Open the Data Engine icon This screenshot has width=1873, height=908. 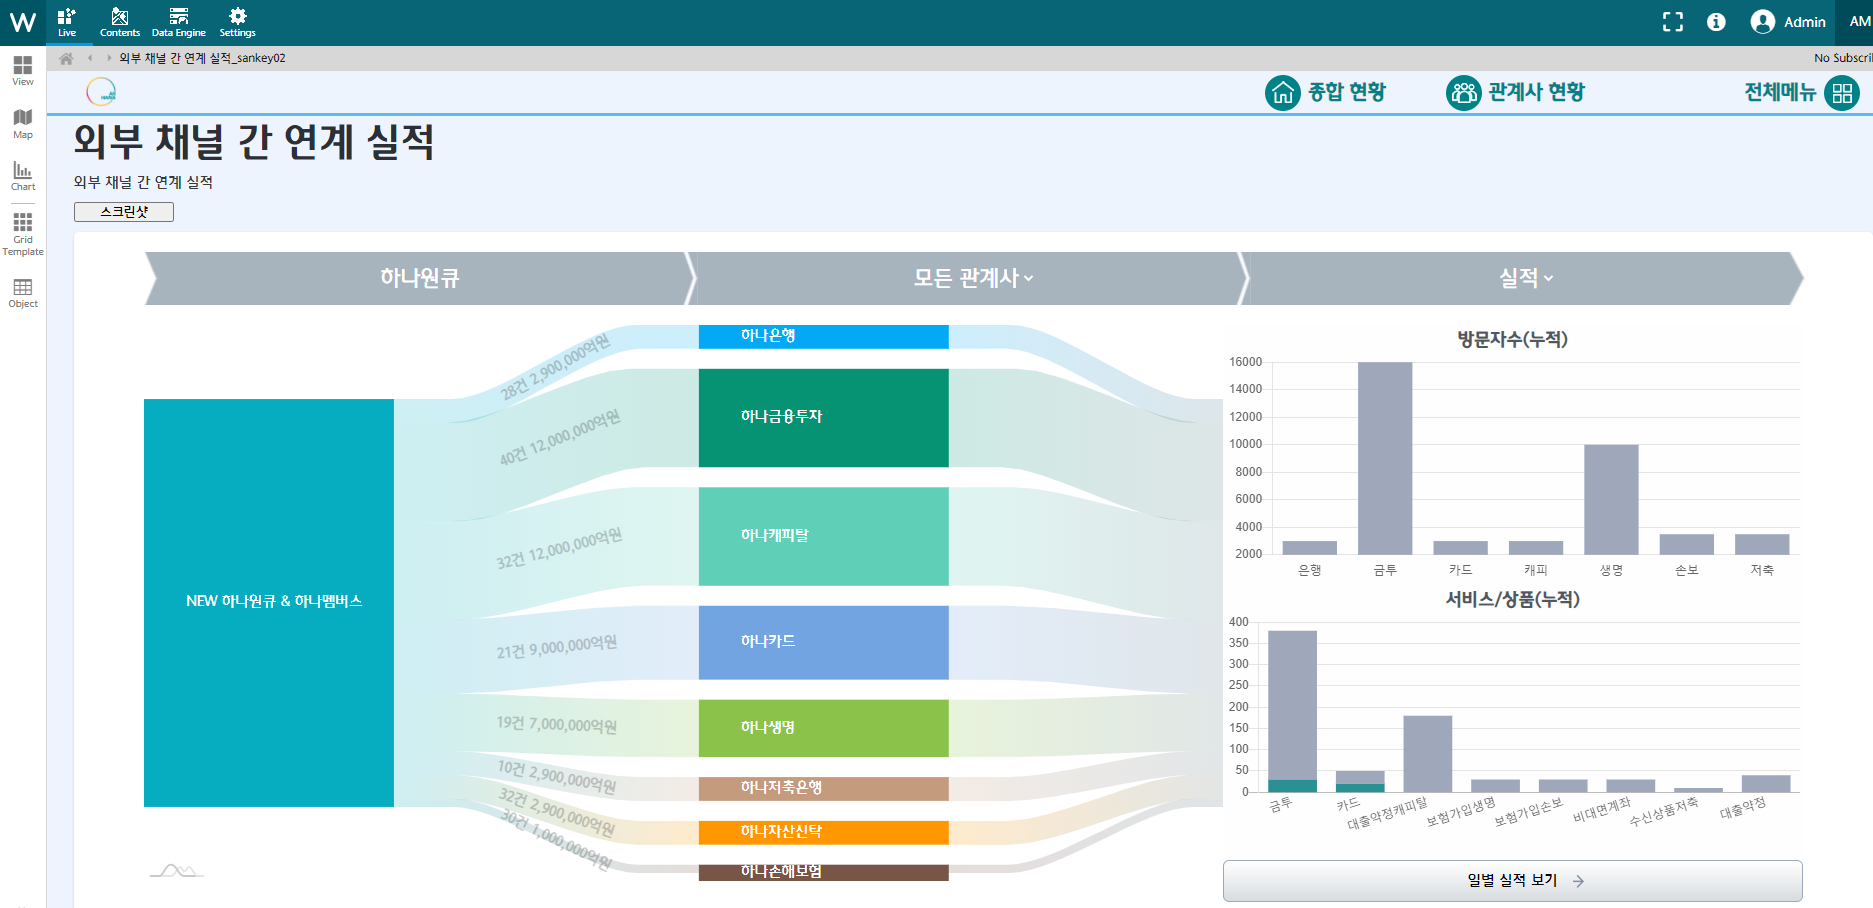point(179,22)
